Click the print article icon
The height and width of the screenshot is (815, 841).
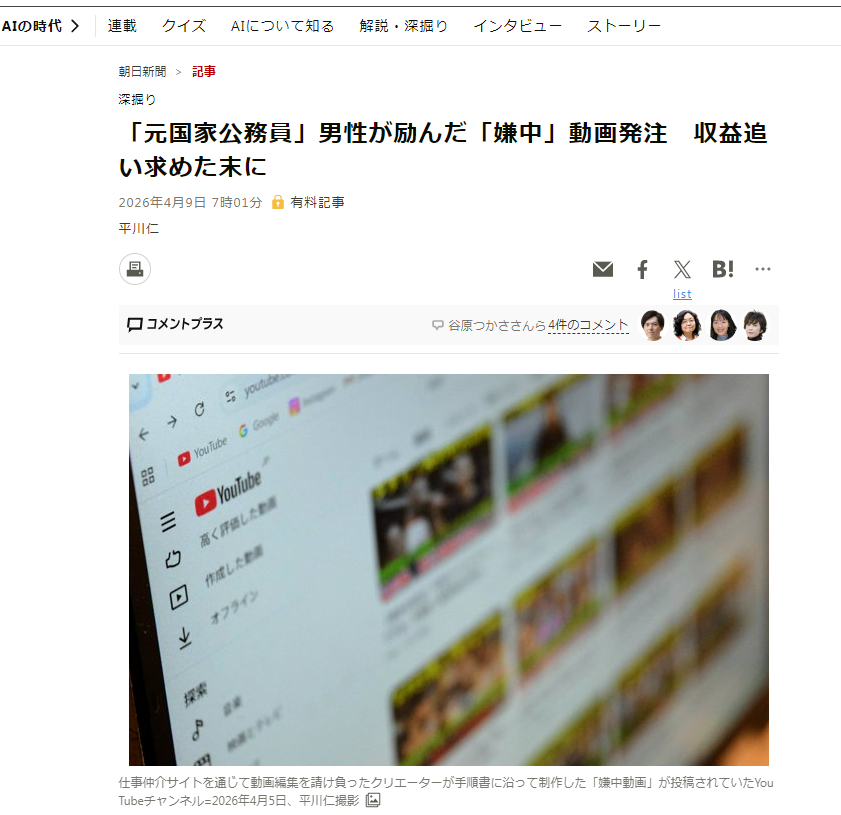[135, 269]
